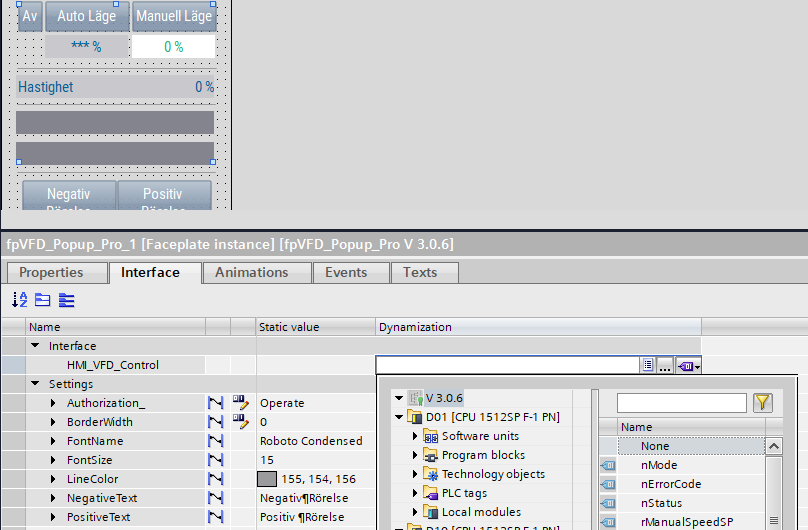Expand the Software units folder
The image size is (808, 530).
[415, 436]
